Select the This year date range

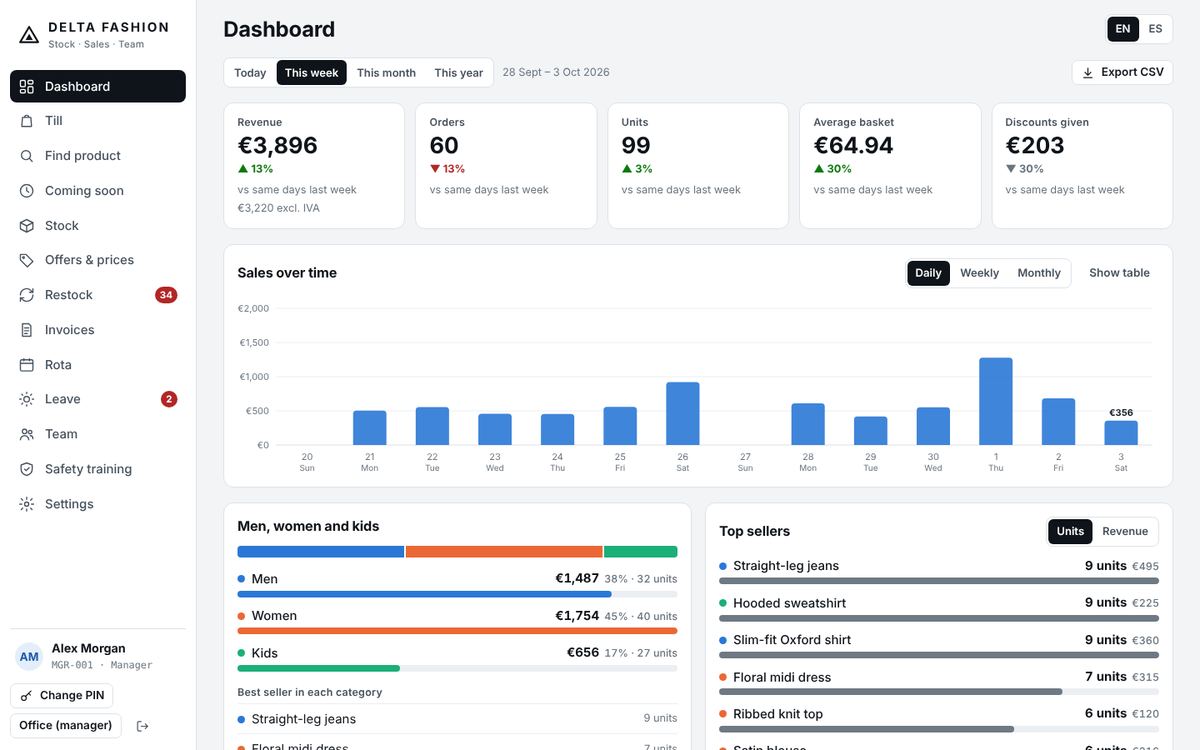click(x=458, y=73)
